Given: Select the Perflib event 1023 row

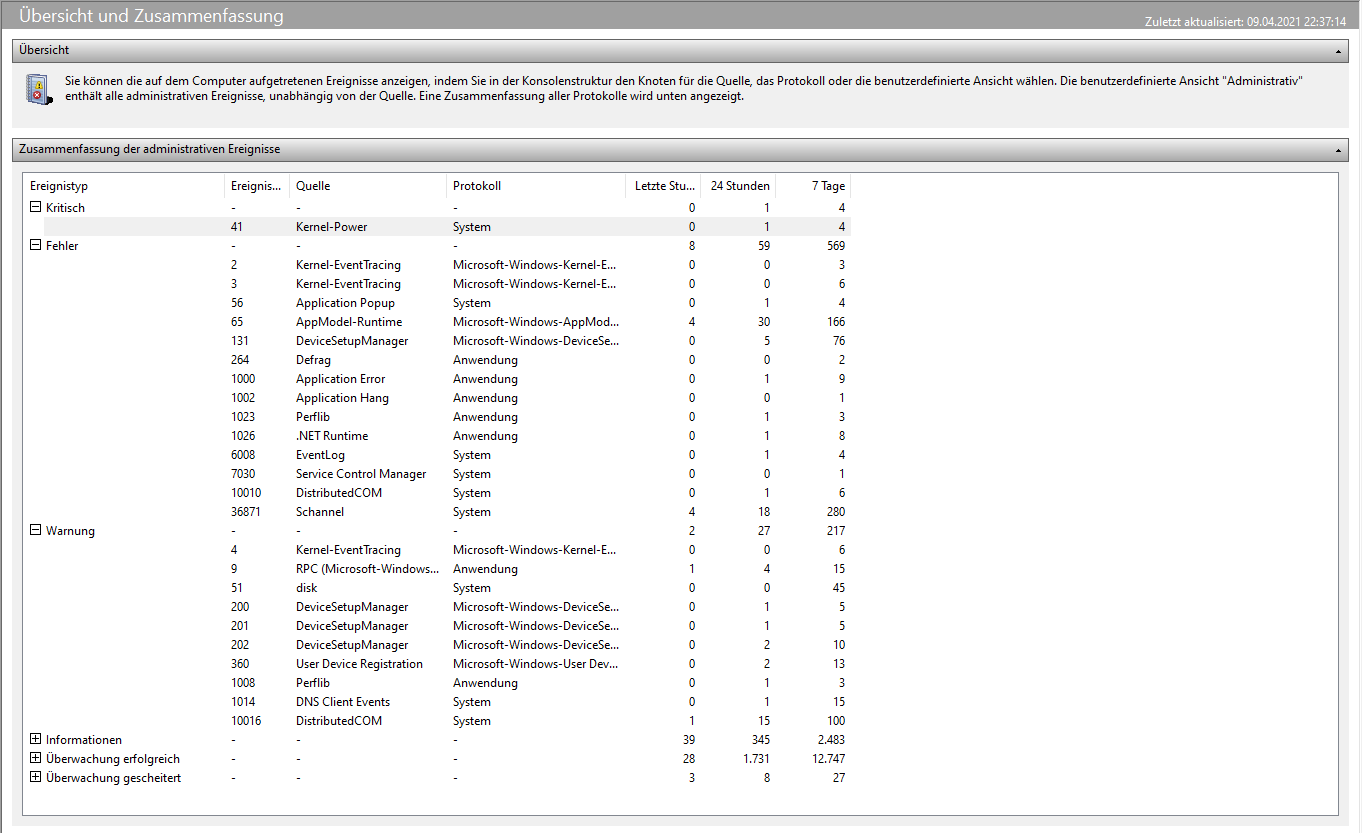Looking at the screenshot, I should click(x=447, y=417).
